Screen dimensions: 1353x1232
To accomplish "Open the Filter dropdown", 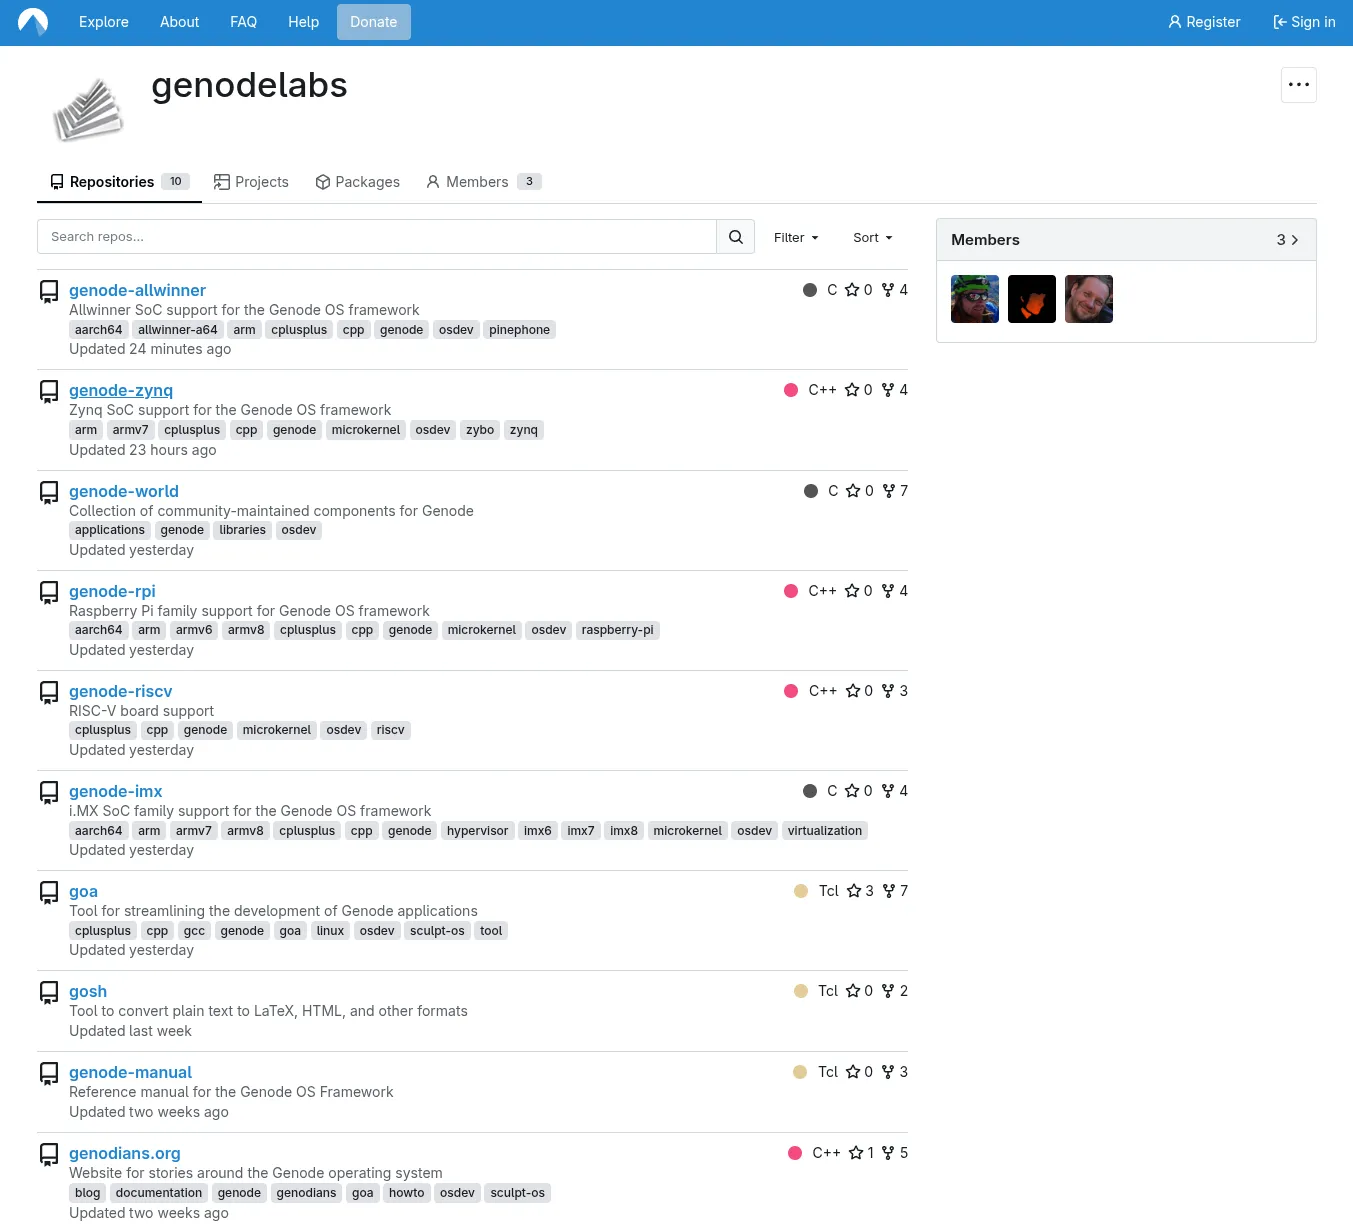I will 796,237.
